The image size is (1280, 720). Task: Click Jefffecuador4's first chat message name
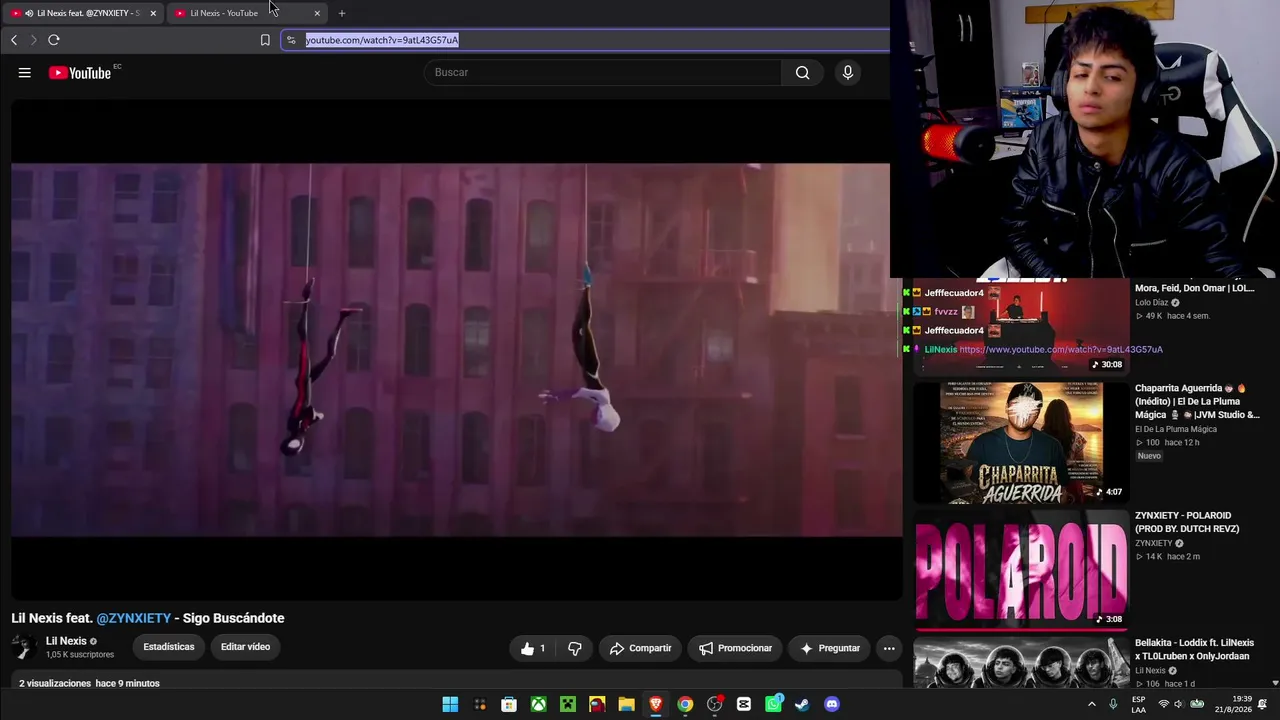click(x=954, y=293)
